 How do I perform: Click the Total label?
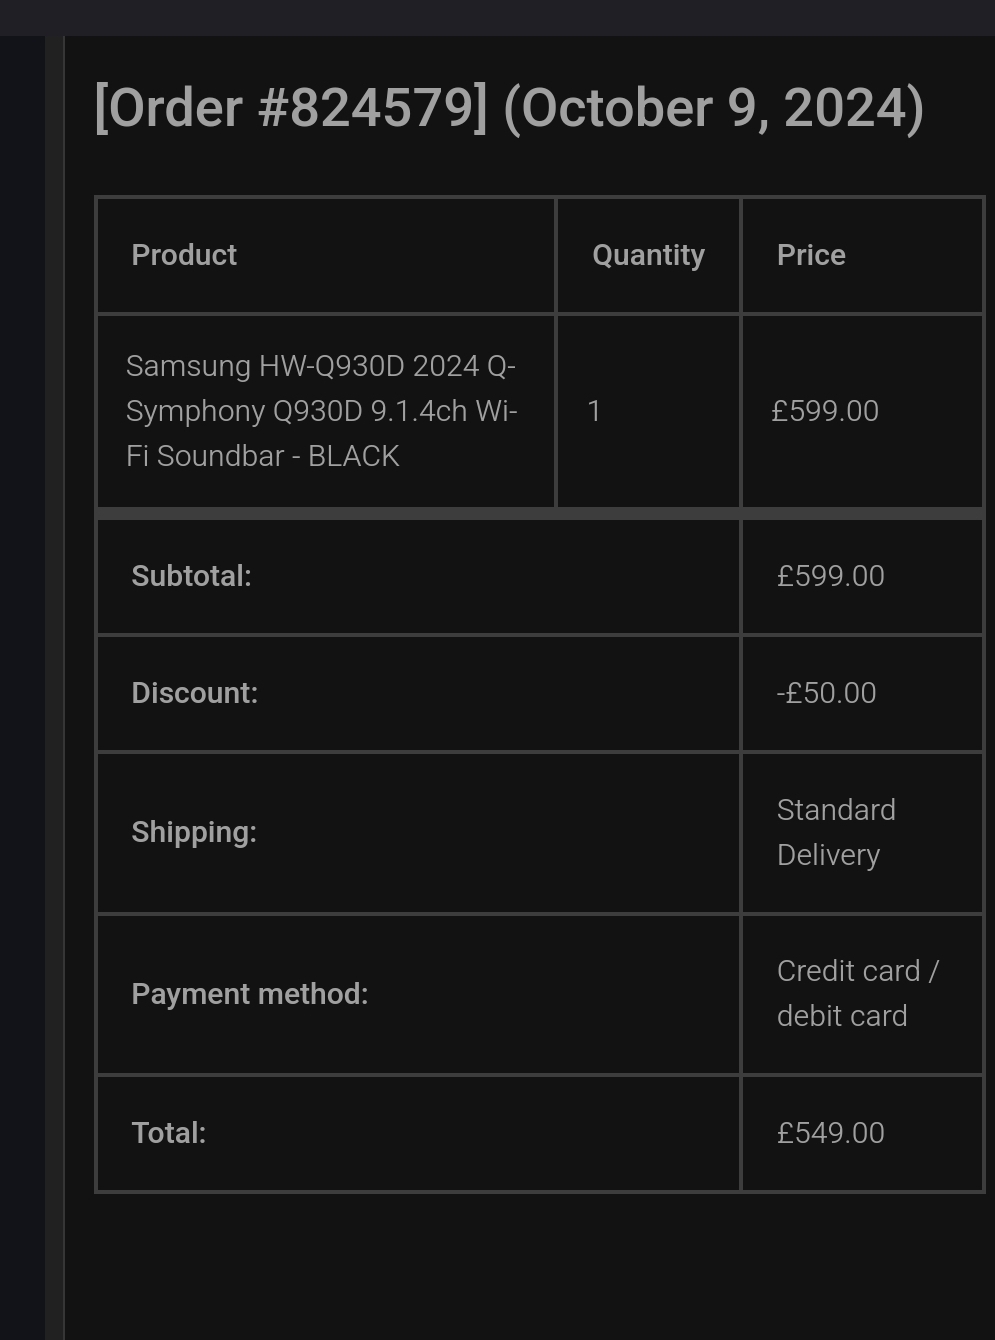[x=168, y=1133]
